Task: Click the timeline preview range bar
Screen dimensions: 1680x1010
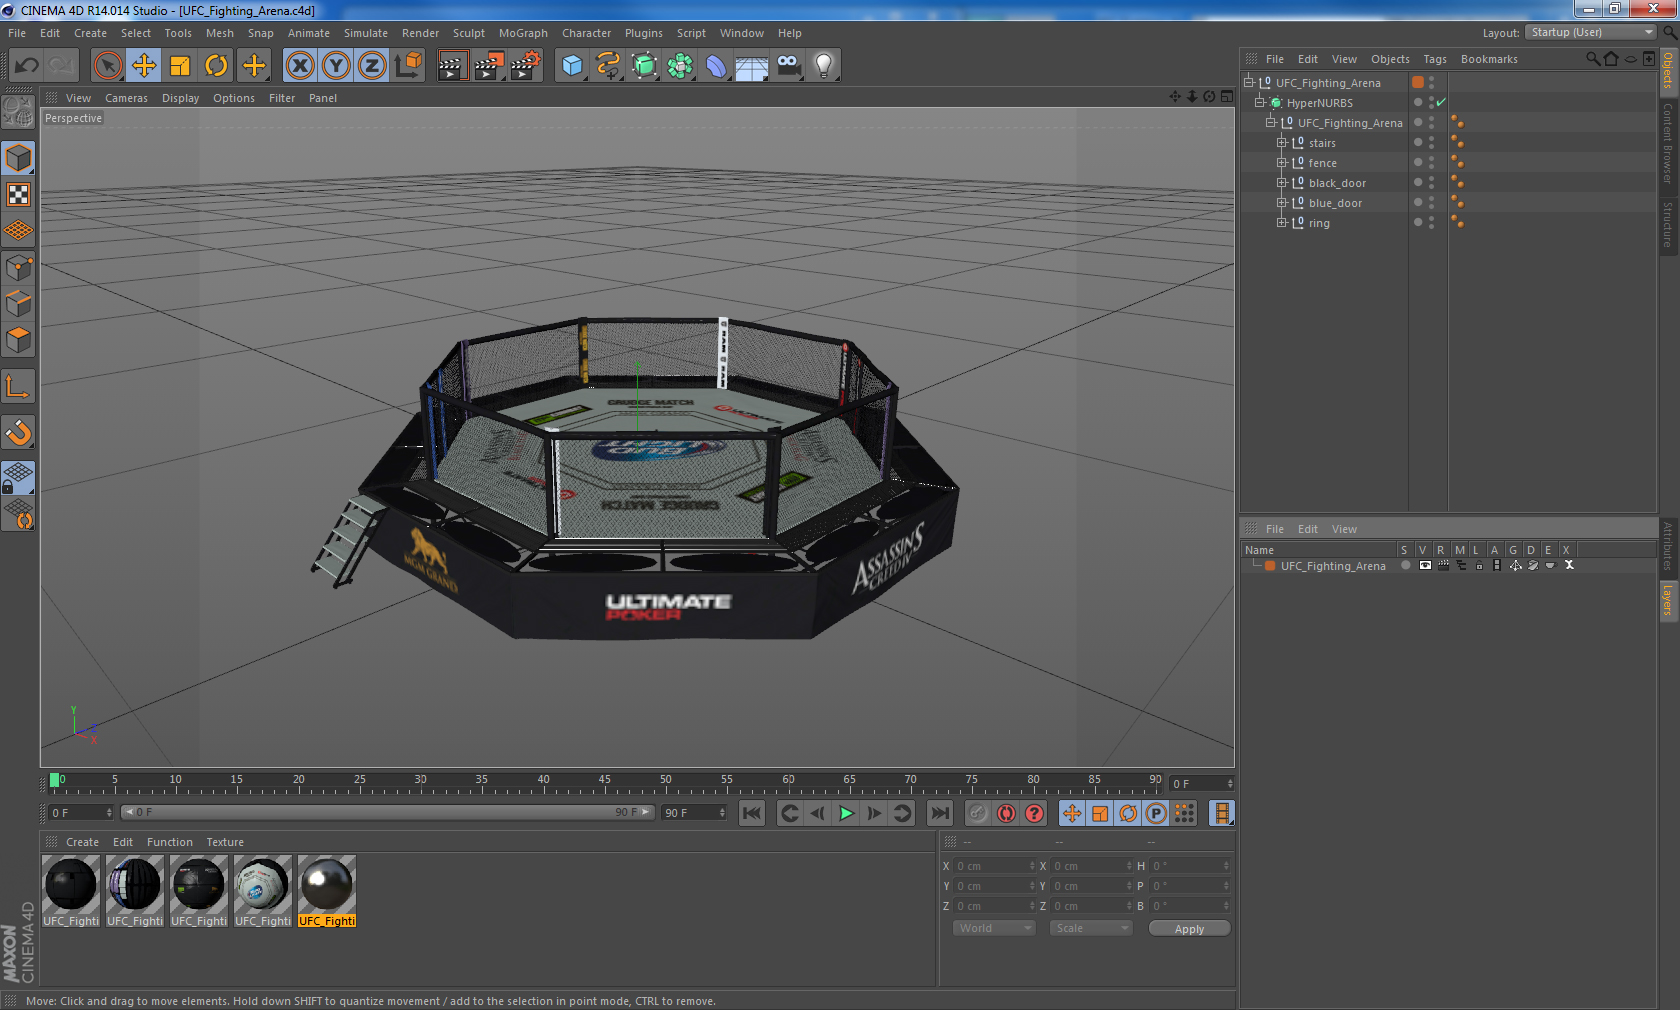Action: [x=387, y=813]
